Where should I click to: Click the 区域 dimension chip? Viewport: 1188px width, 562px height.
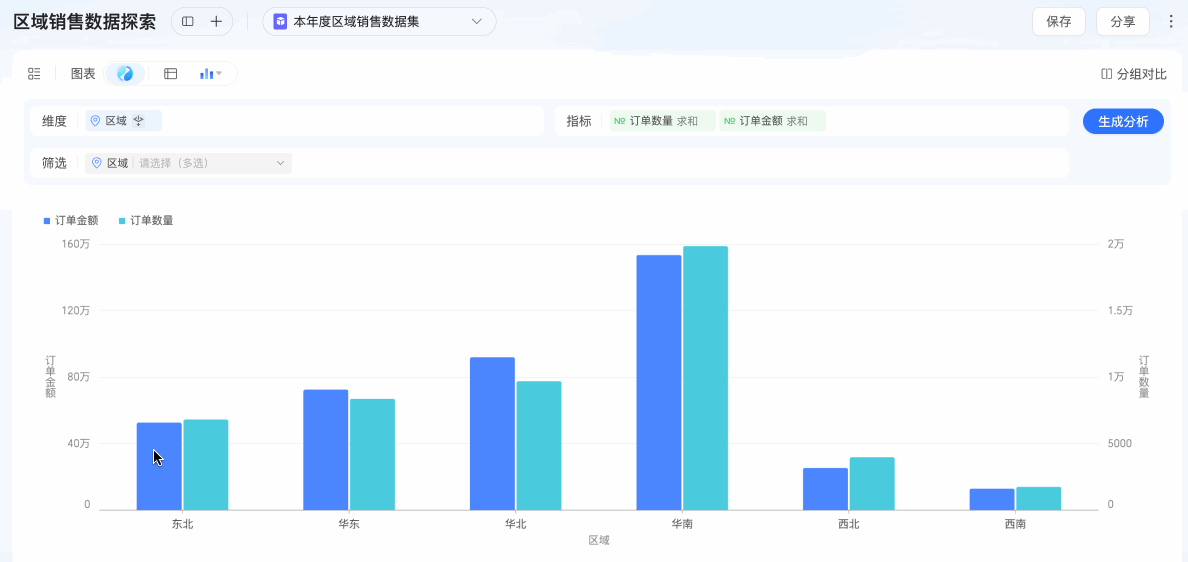[123, 121]
